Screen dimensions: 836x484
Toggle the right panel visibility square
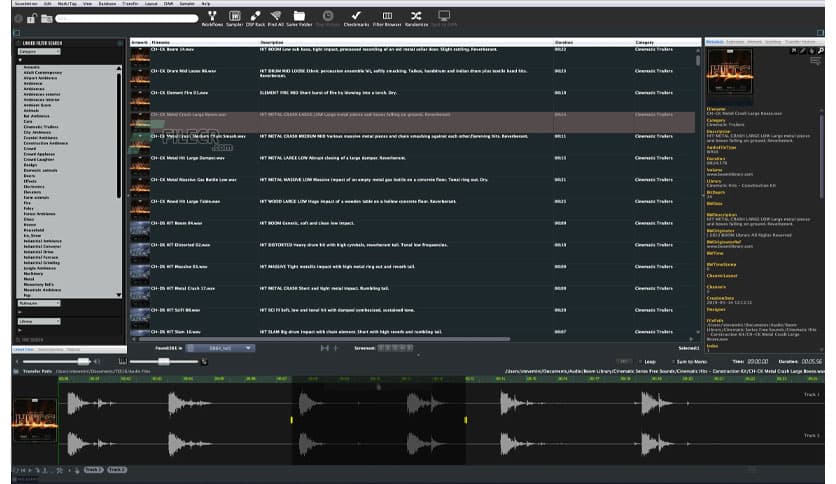(x=820, y=33)
